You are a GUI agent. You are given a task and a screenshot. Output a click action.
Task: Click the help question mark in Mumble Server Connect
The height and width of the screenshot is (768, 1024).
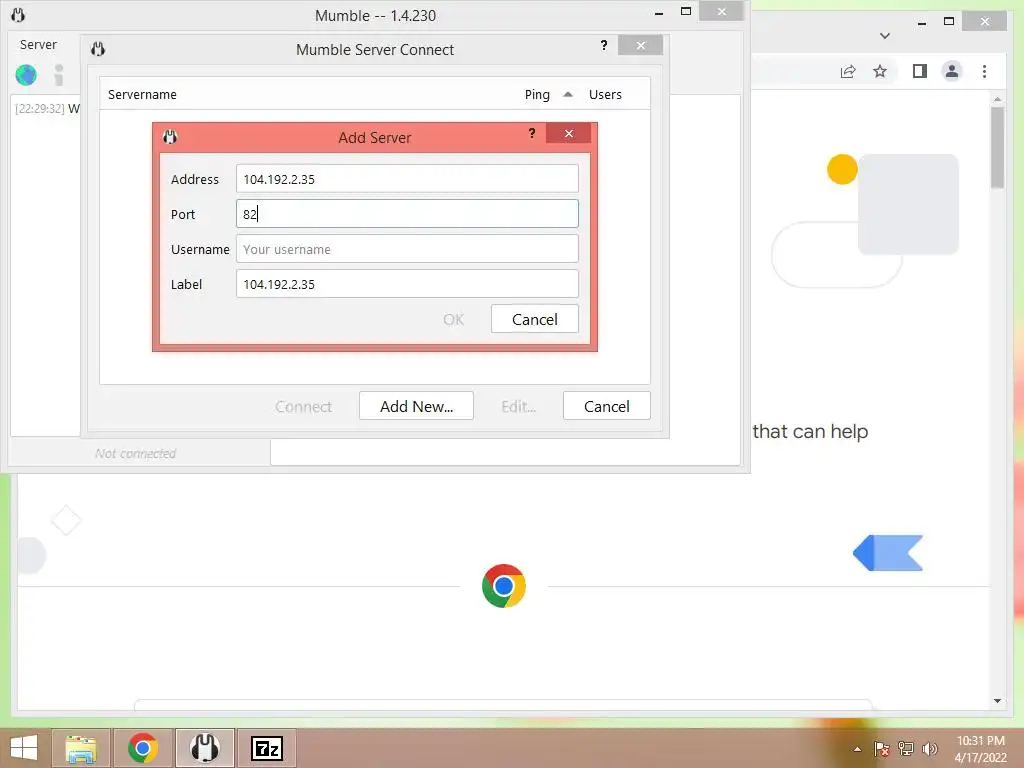pos(603,45)
